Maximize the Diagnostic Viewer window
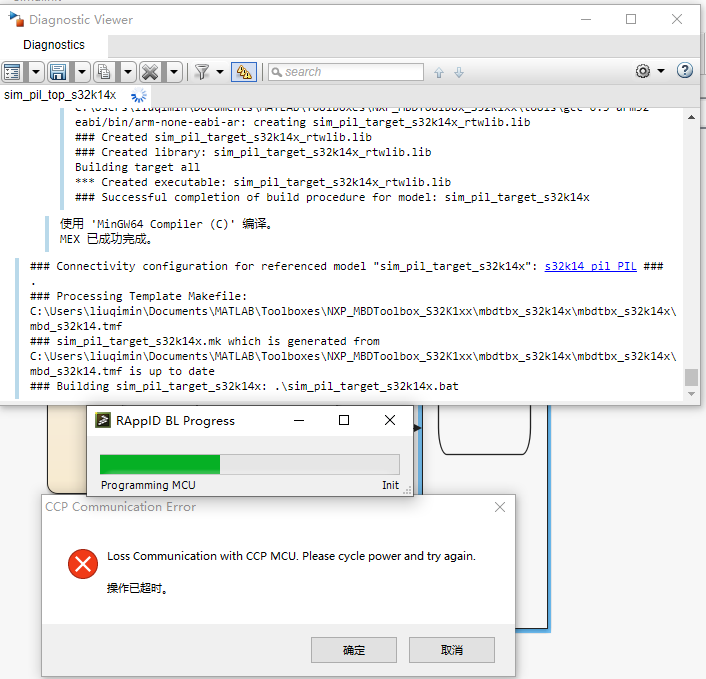Viewport: 706px width, 679px height. click(x=631, y=19)
